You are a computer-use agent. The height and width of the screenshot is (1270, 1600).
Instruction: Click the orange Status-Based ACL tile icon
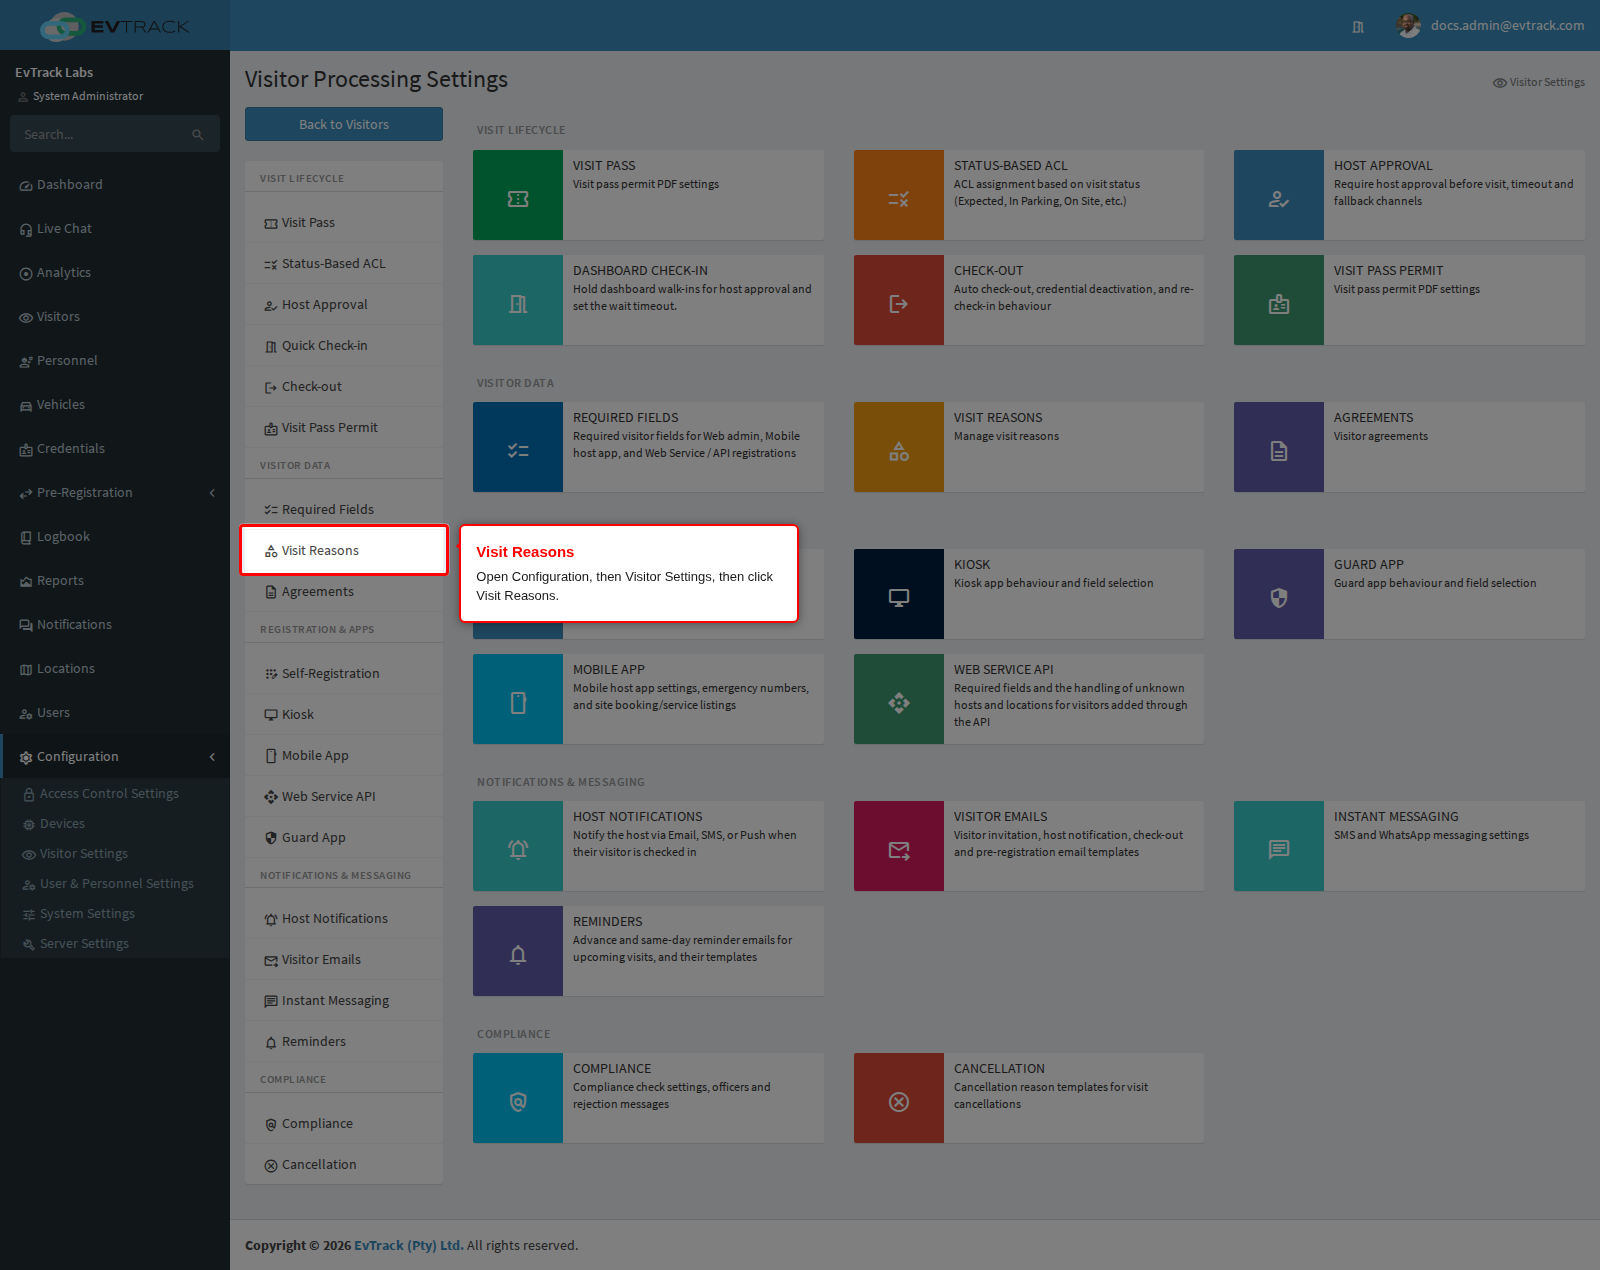(x=899, y=195)
